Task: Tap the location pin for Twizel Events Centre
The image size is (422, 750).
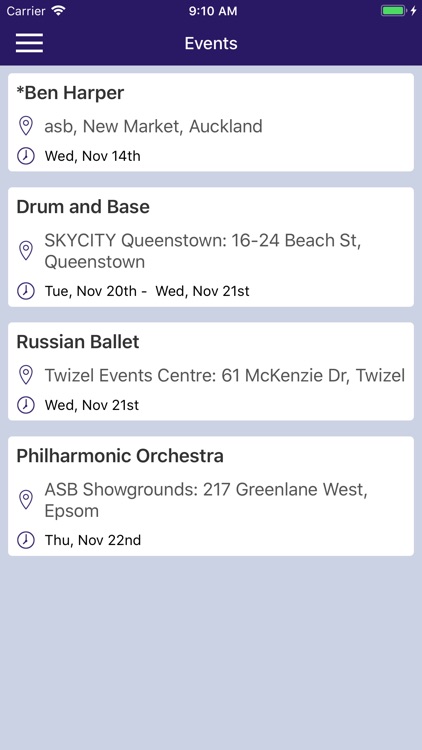Action: (x=25, y=375)
